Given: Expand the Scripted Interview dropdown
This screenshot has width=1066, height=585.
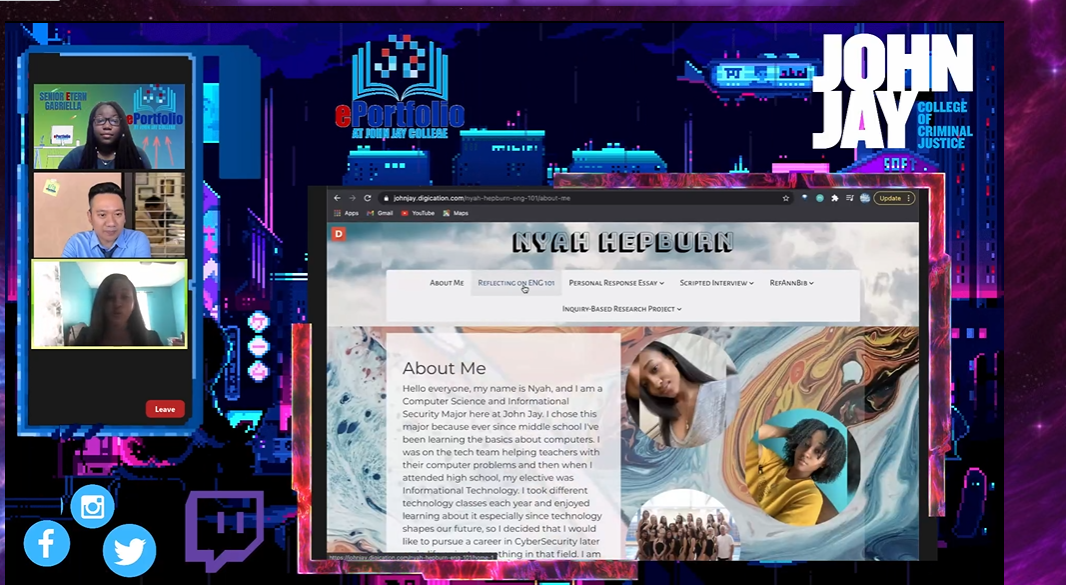Looking at the screenshot, I should 717,283.
